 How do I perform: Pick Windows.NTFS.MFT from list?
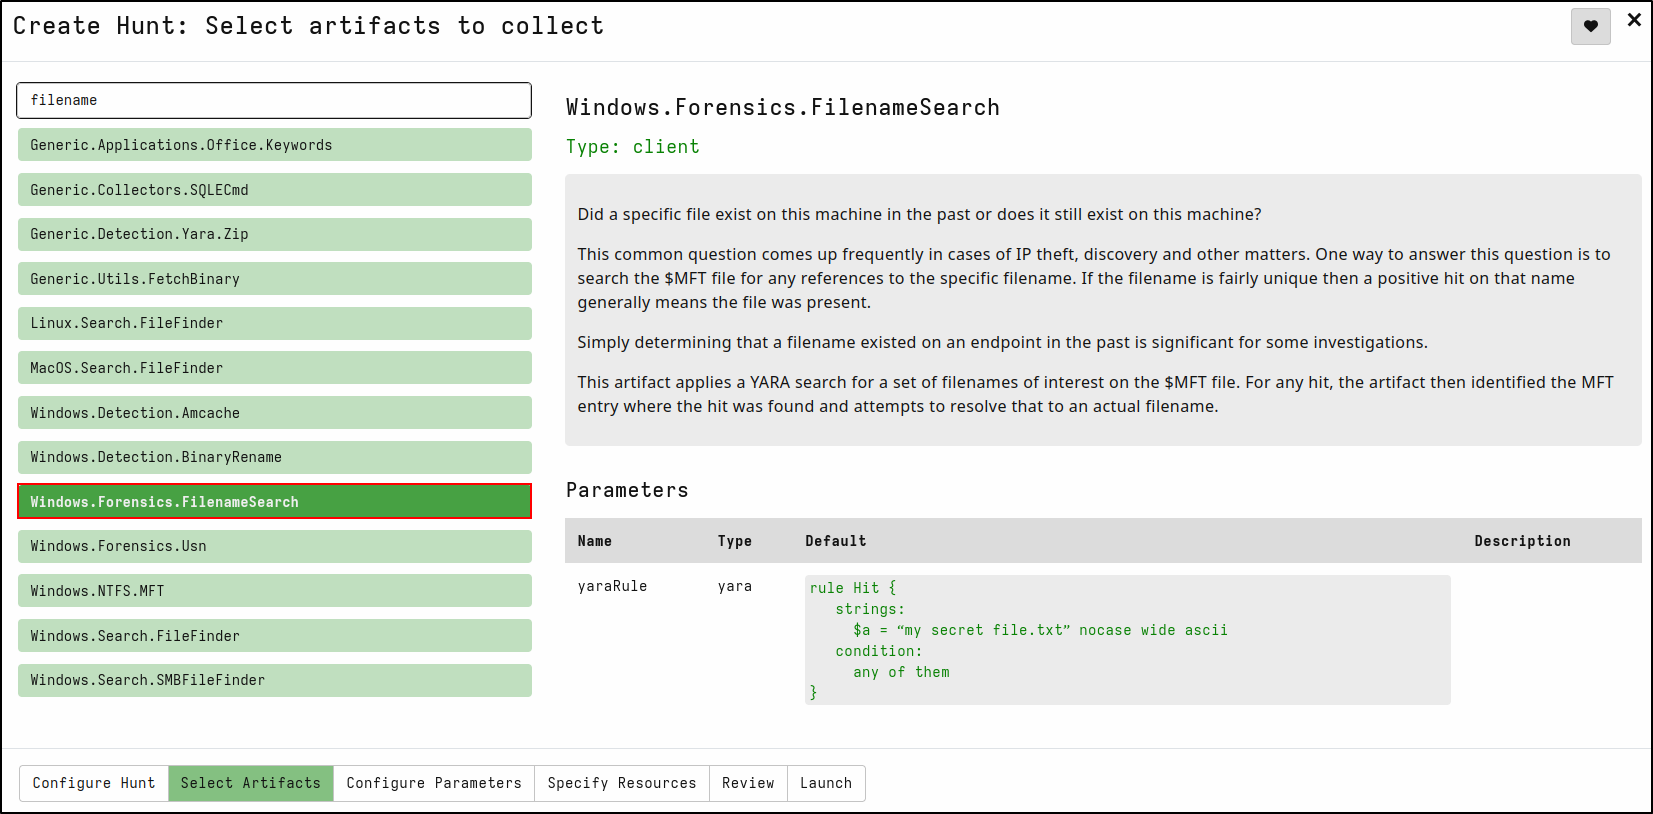pos(274,591)
